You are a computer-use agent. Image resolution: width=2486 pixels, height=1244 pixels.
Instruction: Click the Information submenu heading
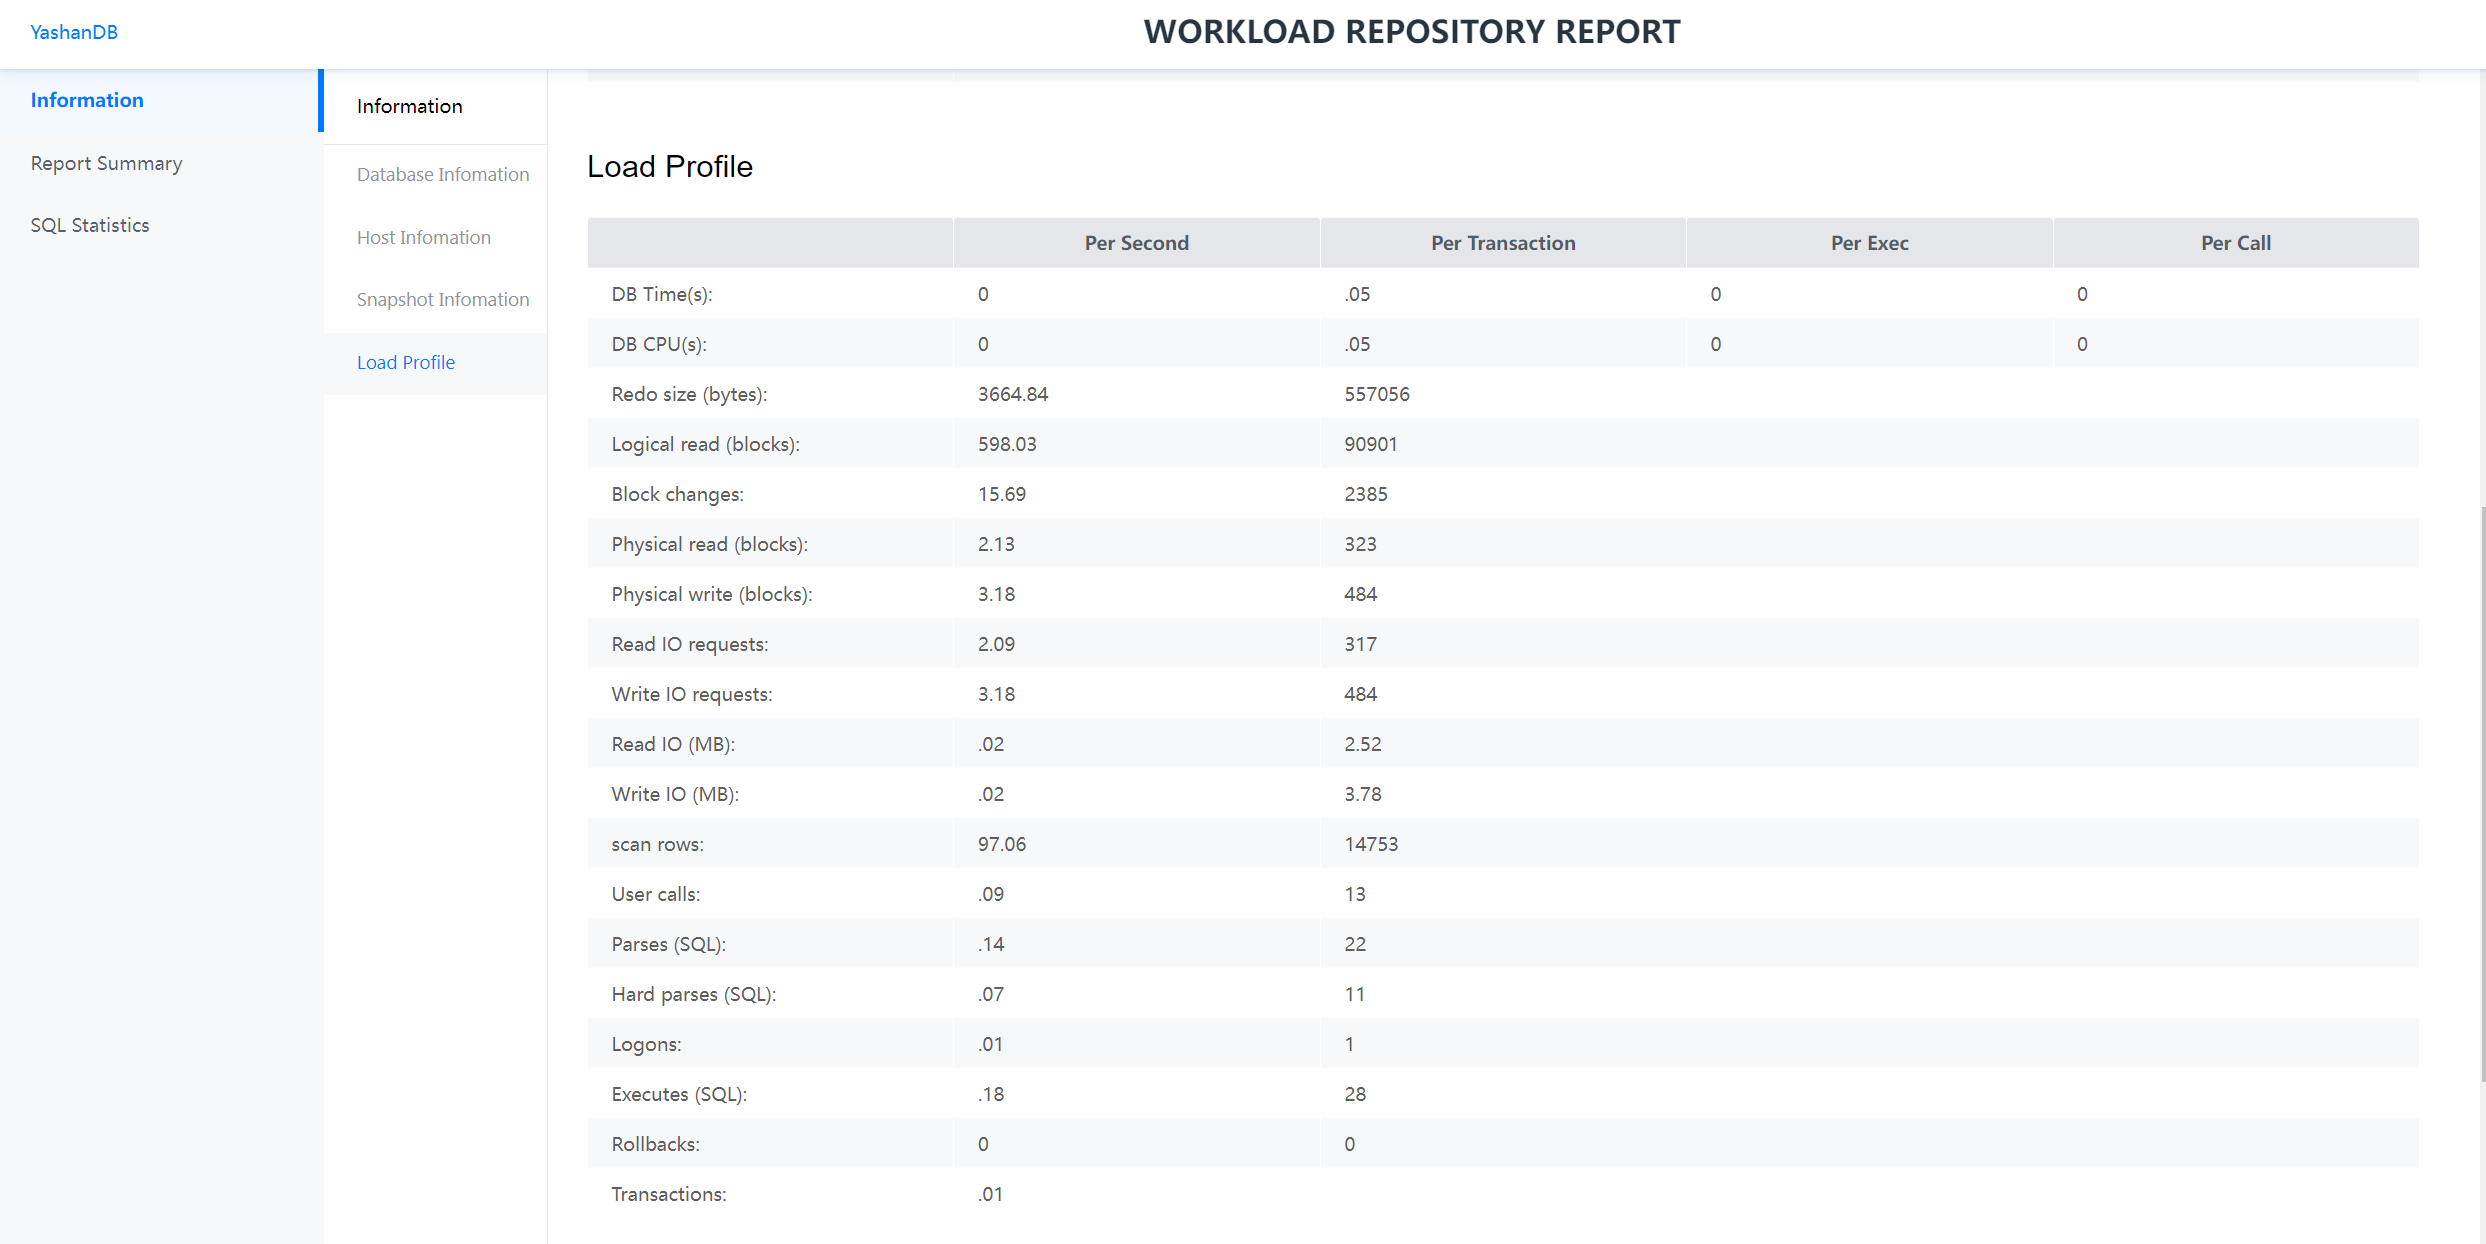point(409,106)
